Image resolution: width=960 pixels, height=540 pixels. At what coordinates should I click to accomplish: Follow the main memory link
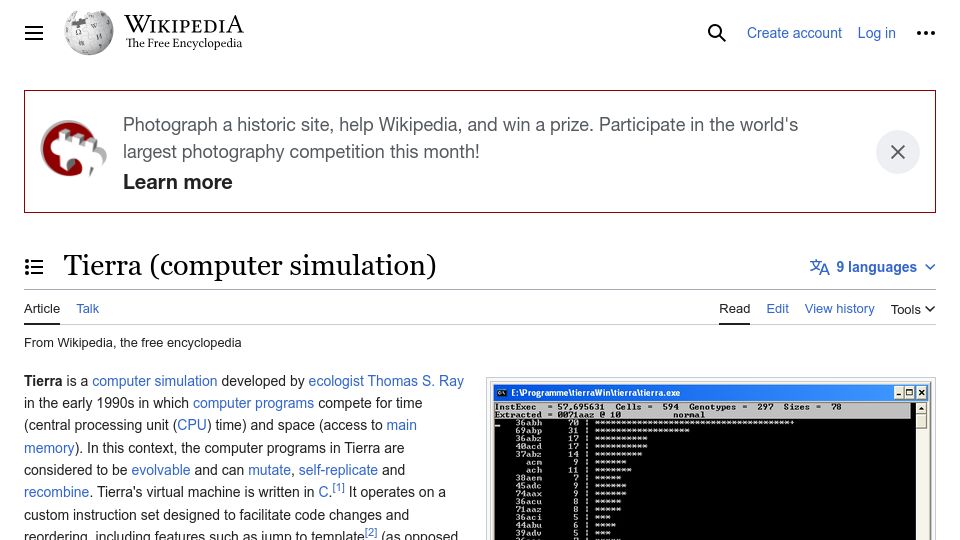220,437
